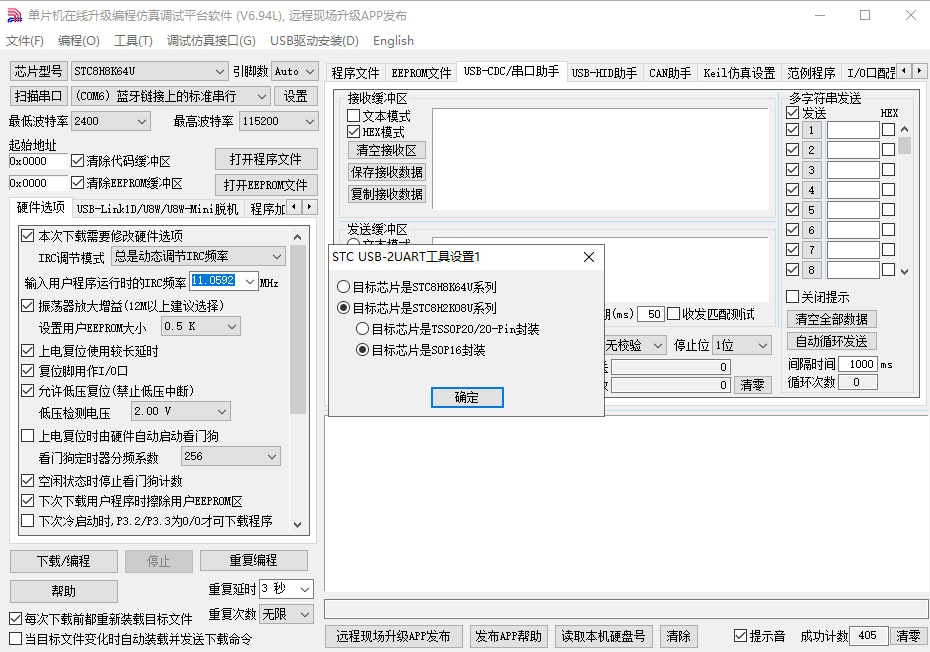Confirm dialog with 确定 button
The image size is (930, 652).
pyautogui.click(x=467, y=397)
